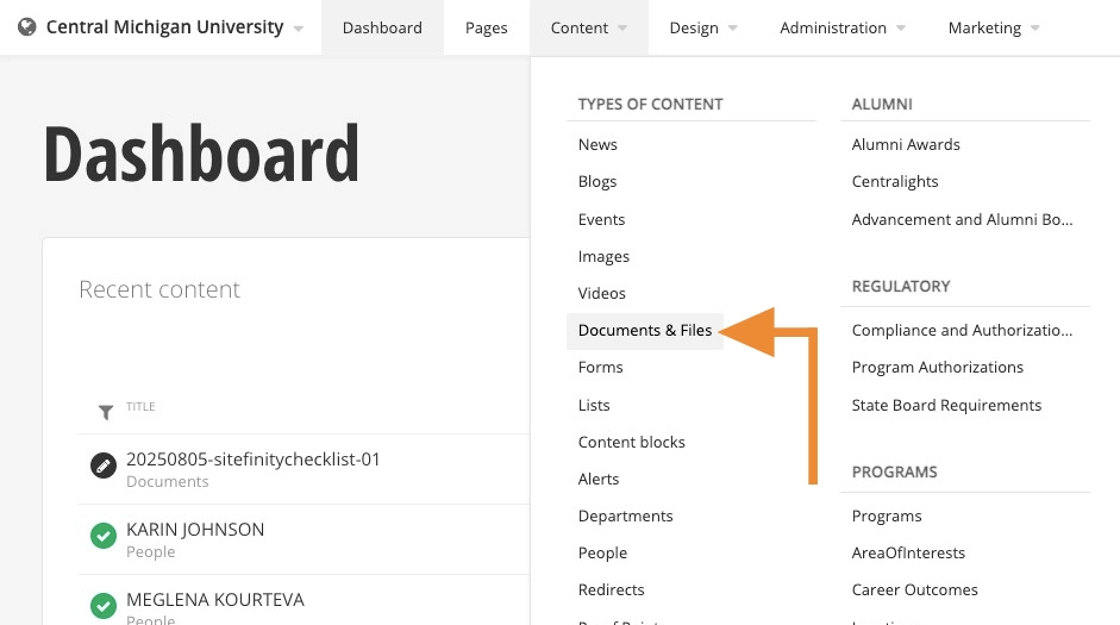
Task: Open Career Outcomes entry
Action: tap(914, 590)
